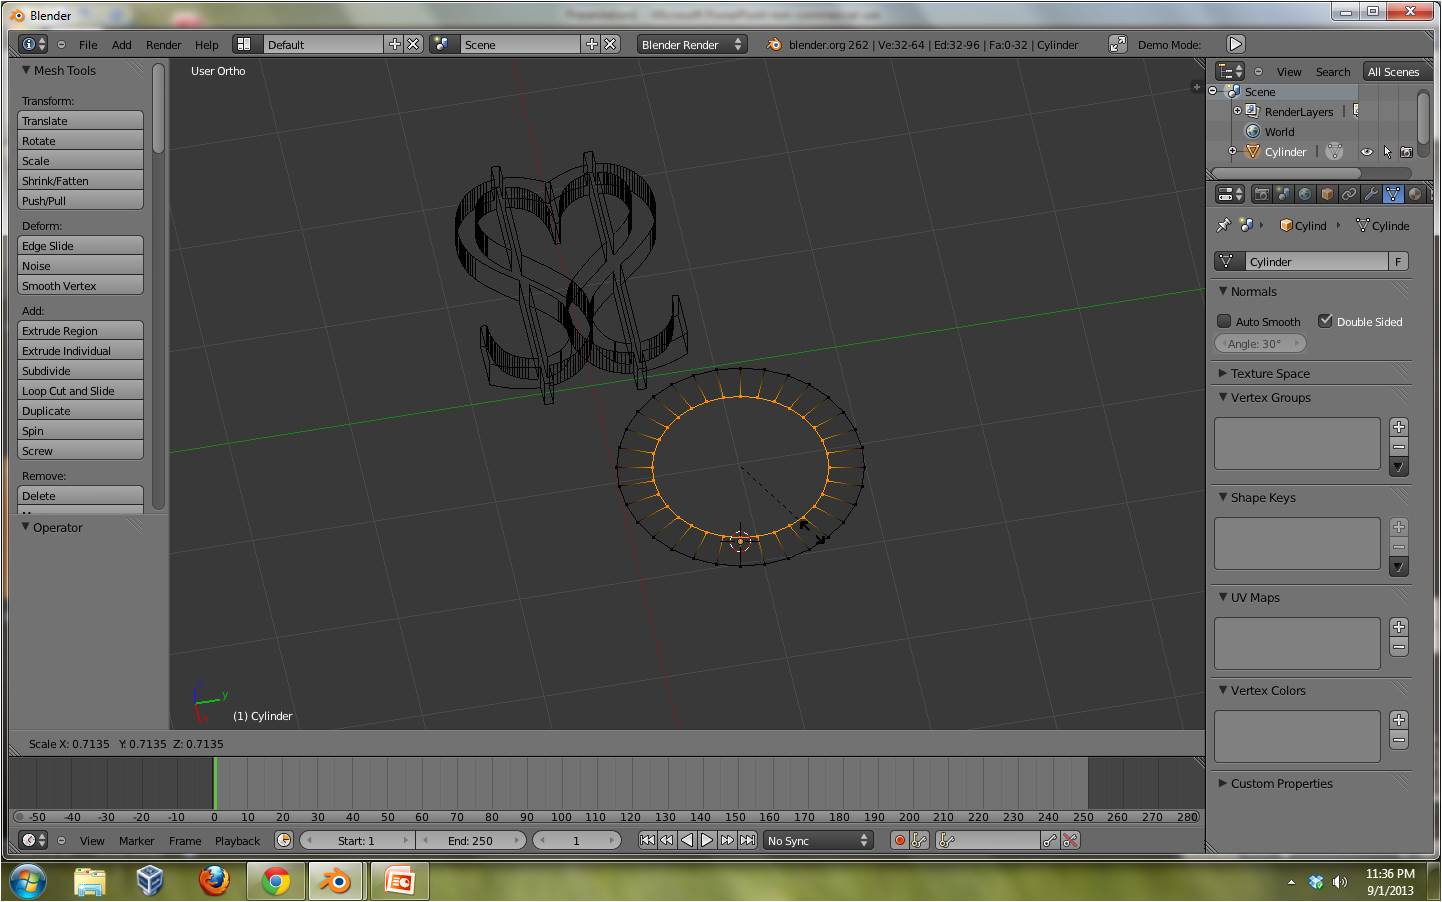Expand the Operator panel
The height and width of the screenshot is (902, 1442).
26,527
